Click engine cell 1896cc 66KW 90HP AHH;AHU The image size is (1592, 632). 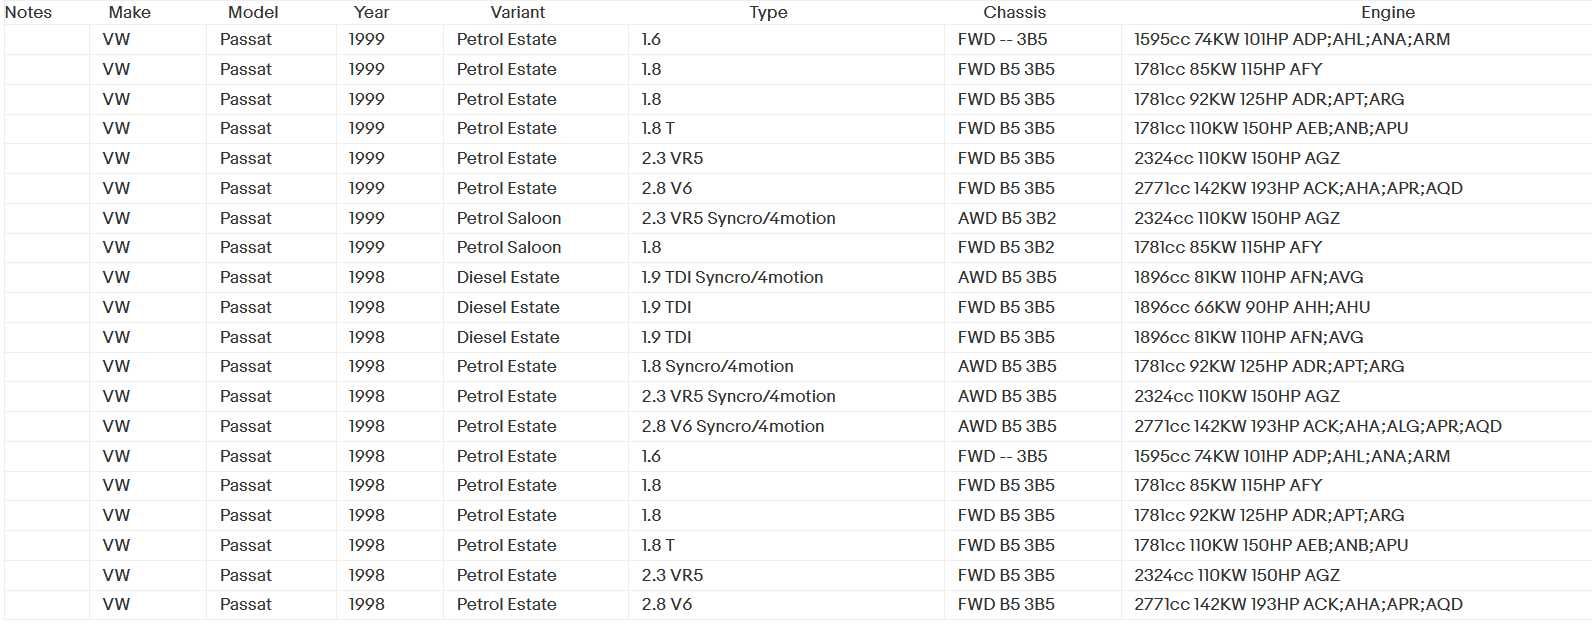pyautogui.click(x=1252, y=307)
